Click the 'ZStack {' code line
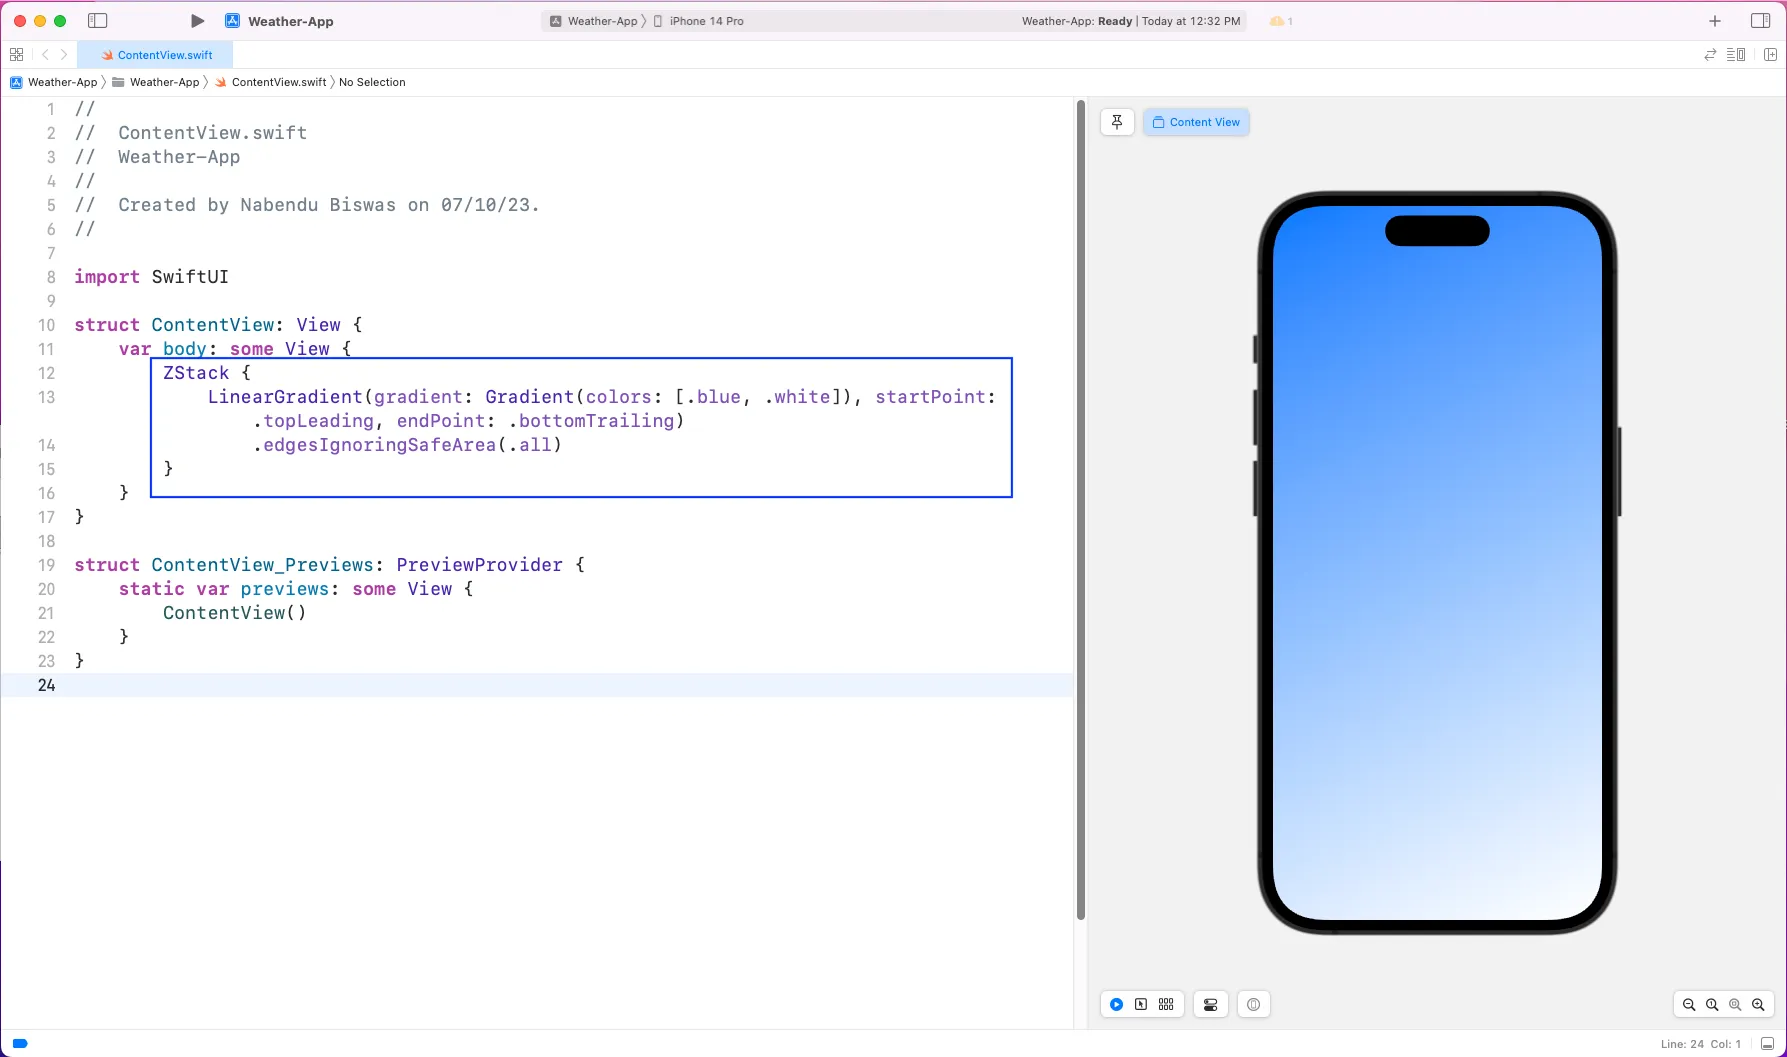This screenshot has height=1057, width=1787. click(207, 373)
